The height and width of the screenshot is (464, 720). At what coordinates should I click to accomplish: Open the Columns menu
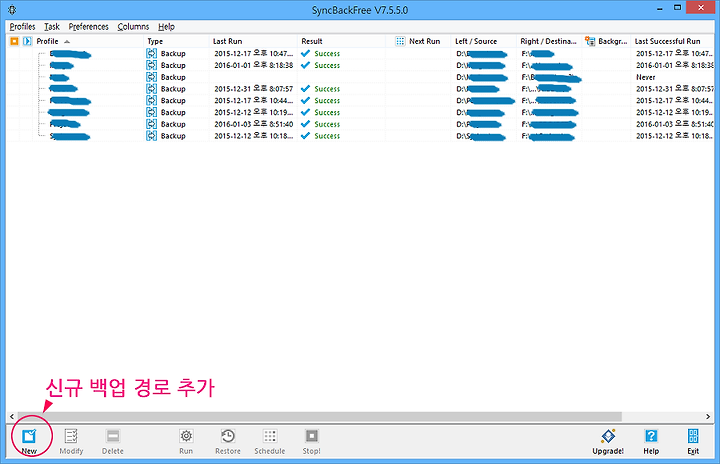click(x=133, y=27)
